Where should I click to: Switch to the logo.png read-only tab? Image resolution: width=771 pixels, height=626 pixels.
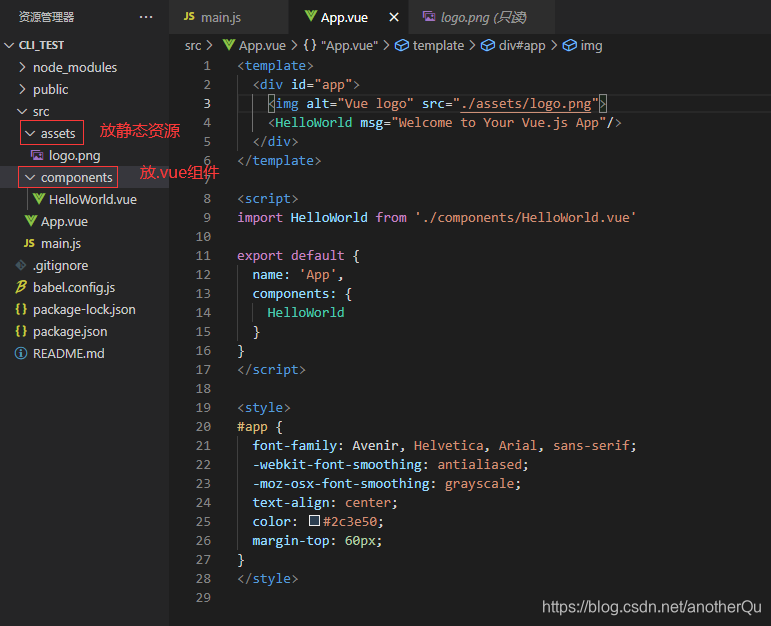coord(482,17)
